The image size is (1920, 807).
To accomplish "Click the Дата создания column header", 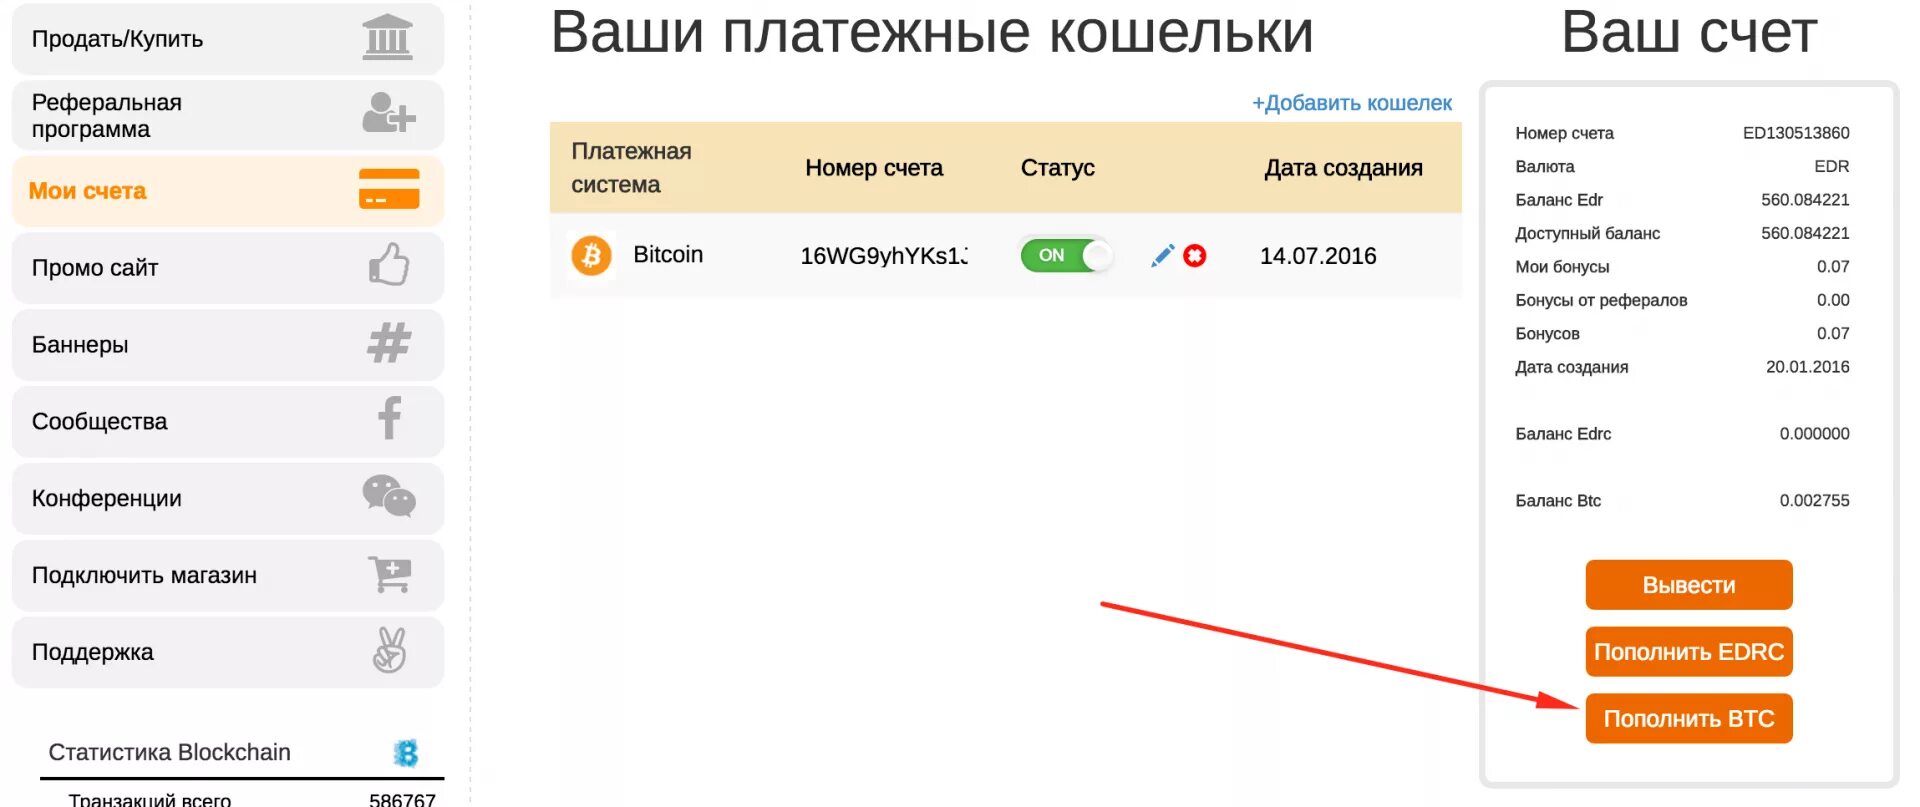I will tap(1343, 168).
